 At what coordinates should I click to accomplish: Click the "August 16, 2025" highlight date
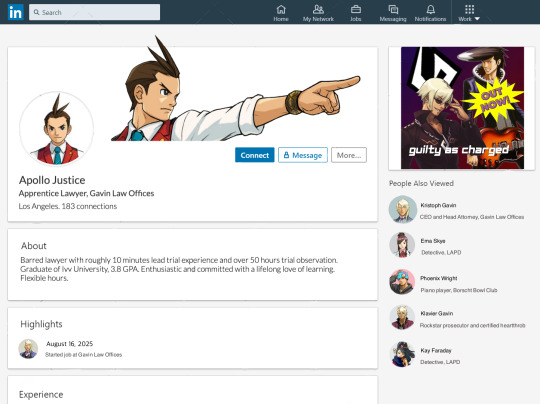pos(70,344)
